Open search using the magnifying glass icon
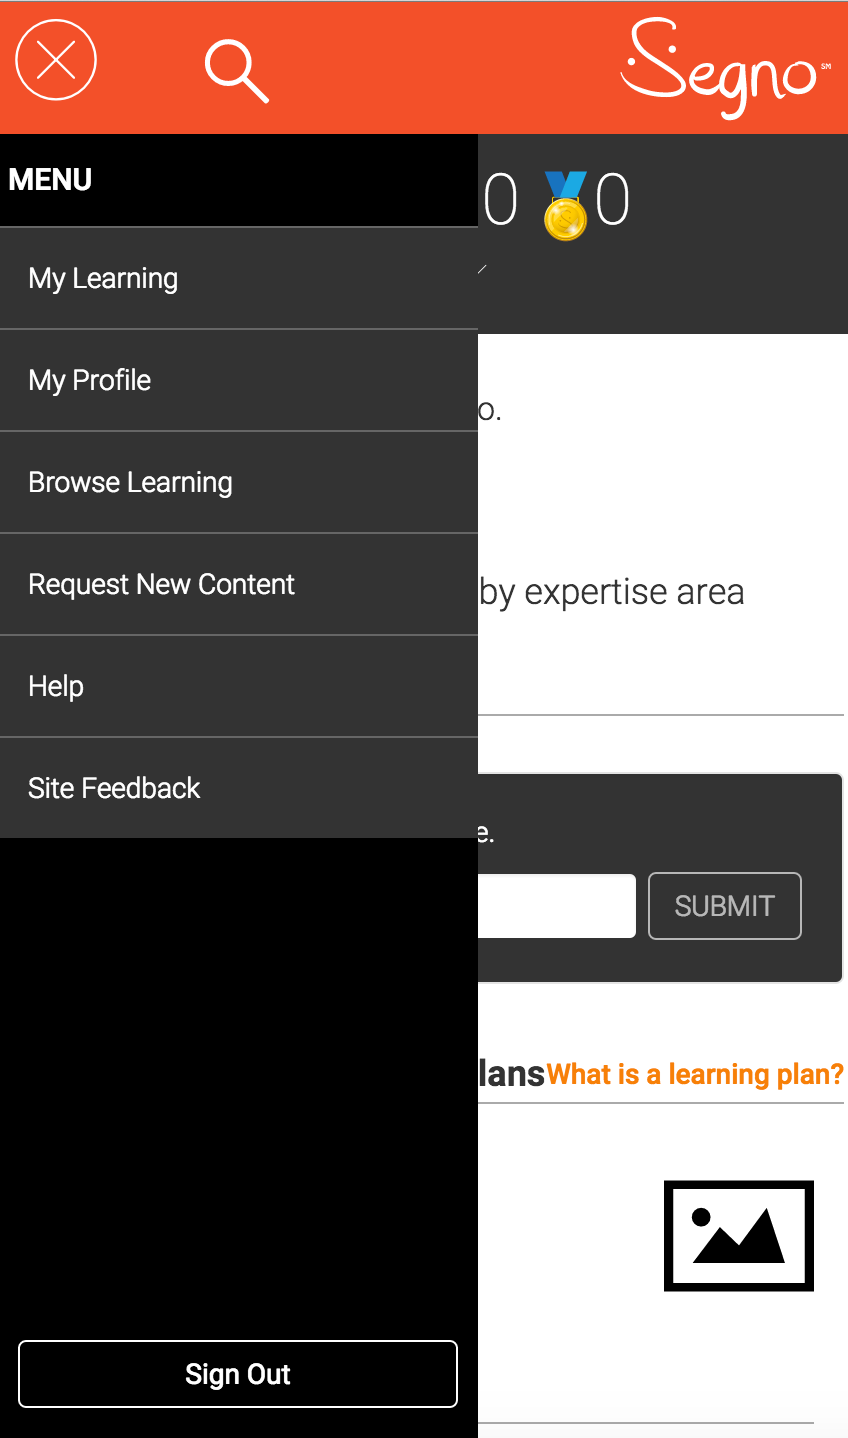Viewport: 848px width, 1438px height. [x=237, y=71]
